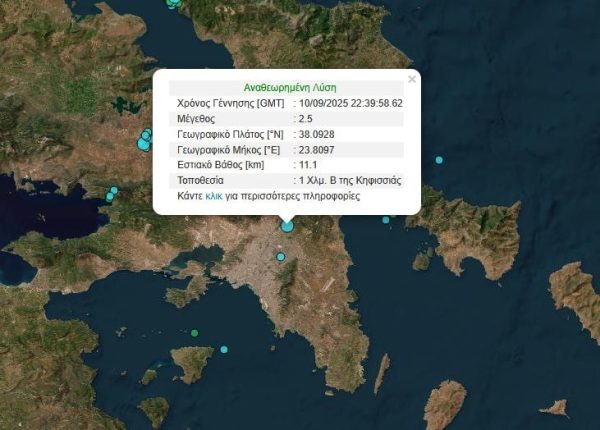Image resolution: width=600 pixels, height=430 pixels.
Task: Click the green "Αναθεωρημένη Λύση" popup heading
Action: coord(290,87)
